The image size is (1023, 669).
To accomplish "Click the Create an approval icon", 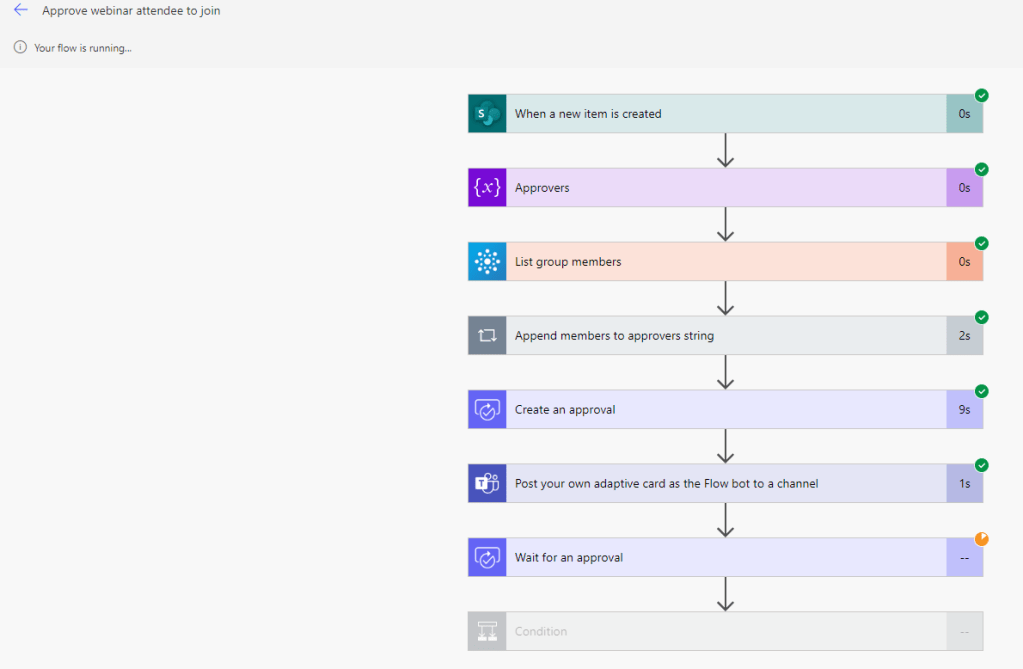I will point(487,410).
